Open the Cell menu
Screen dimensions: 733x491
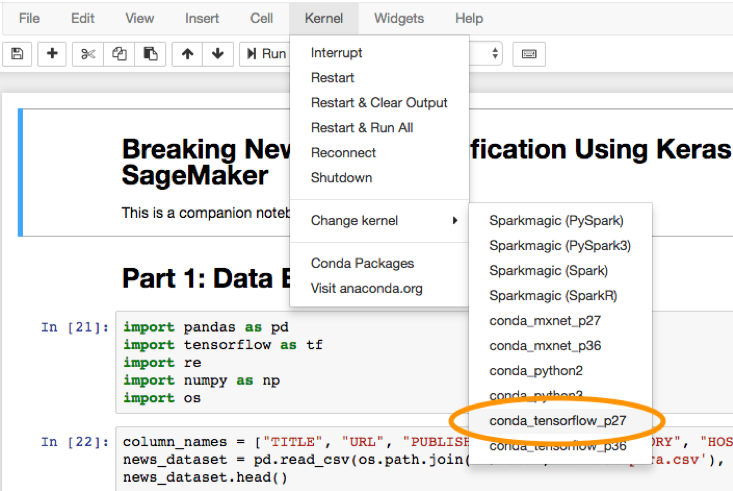pos(261,18)
